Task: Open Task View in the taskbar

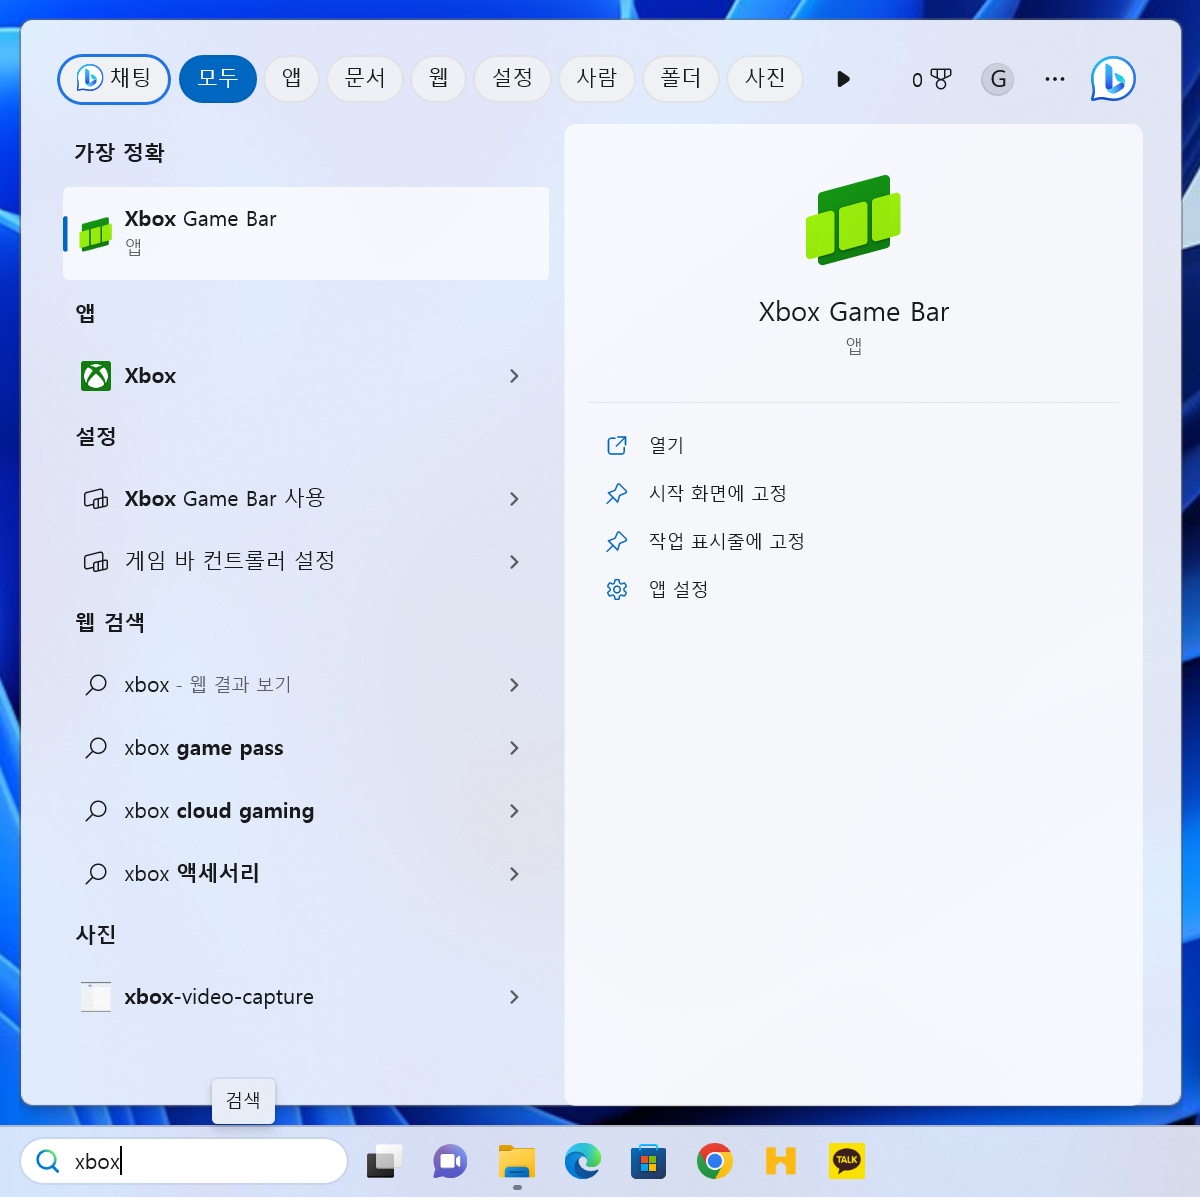Action: click(x=384, y=1161)
